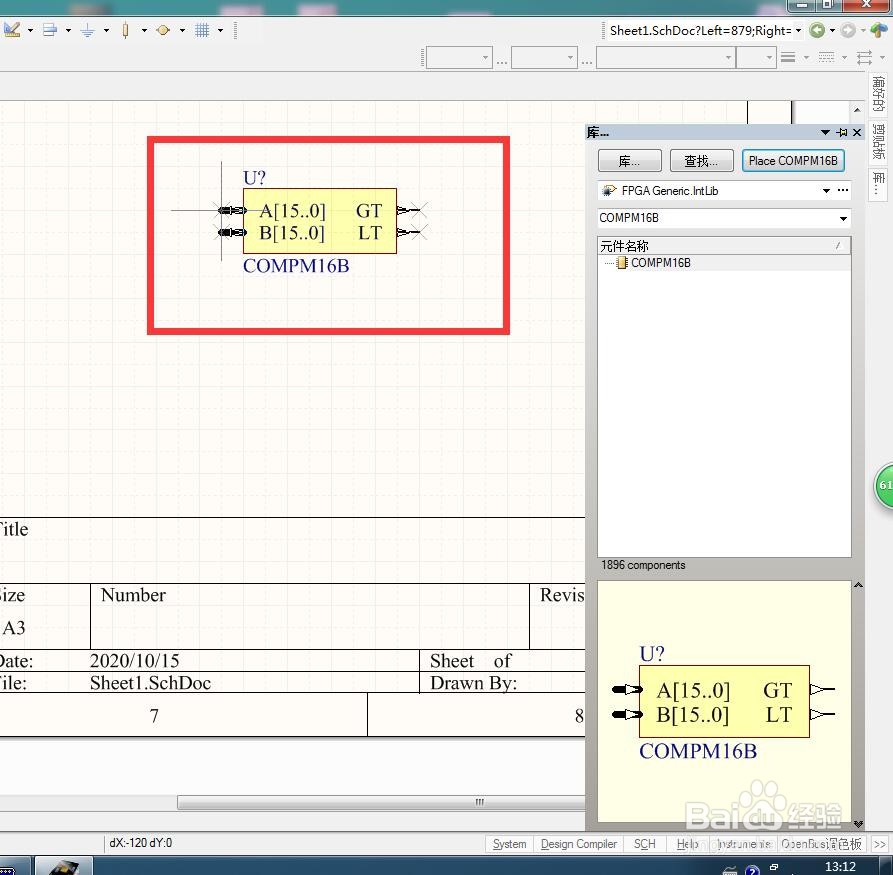Open the Help status bar menu
This screenshot has width=893, height=875.
pos(687,844)
